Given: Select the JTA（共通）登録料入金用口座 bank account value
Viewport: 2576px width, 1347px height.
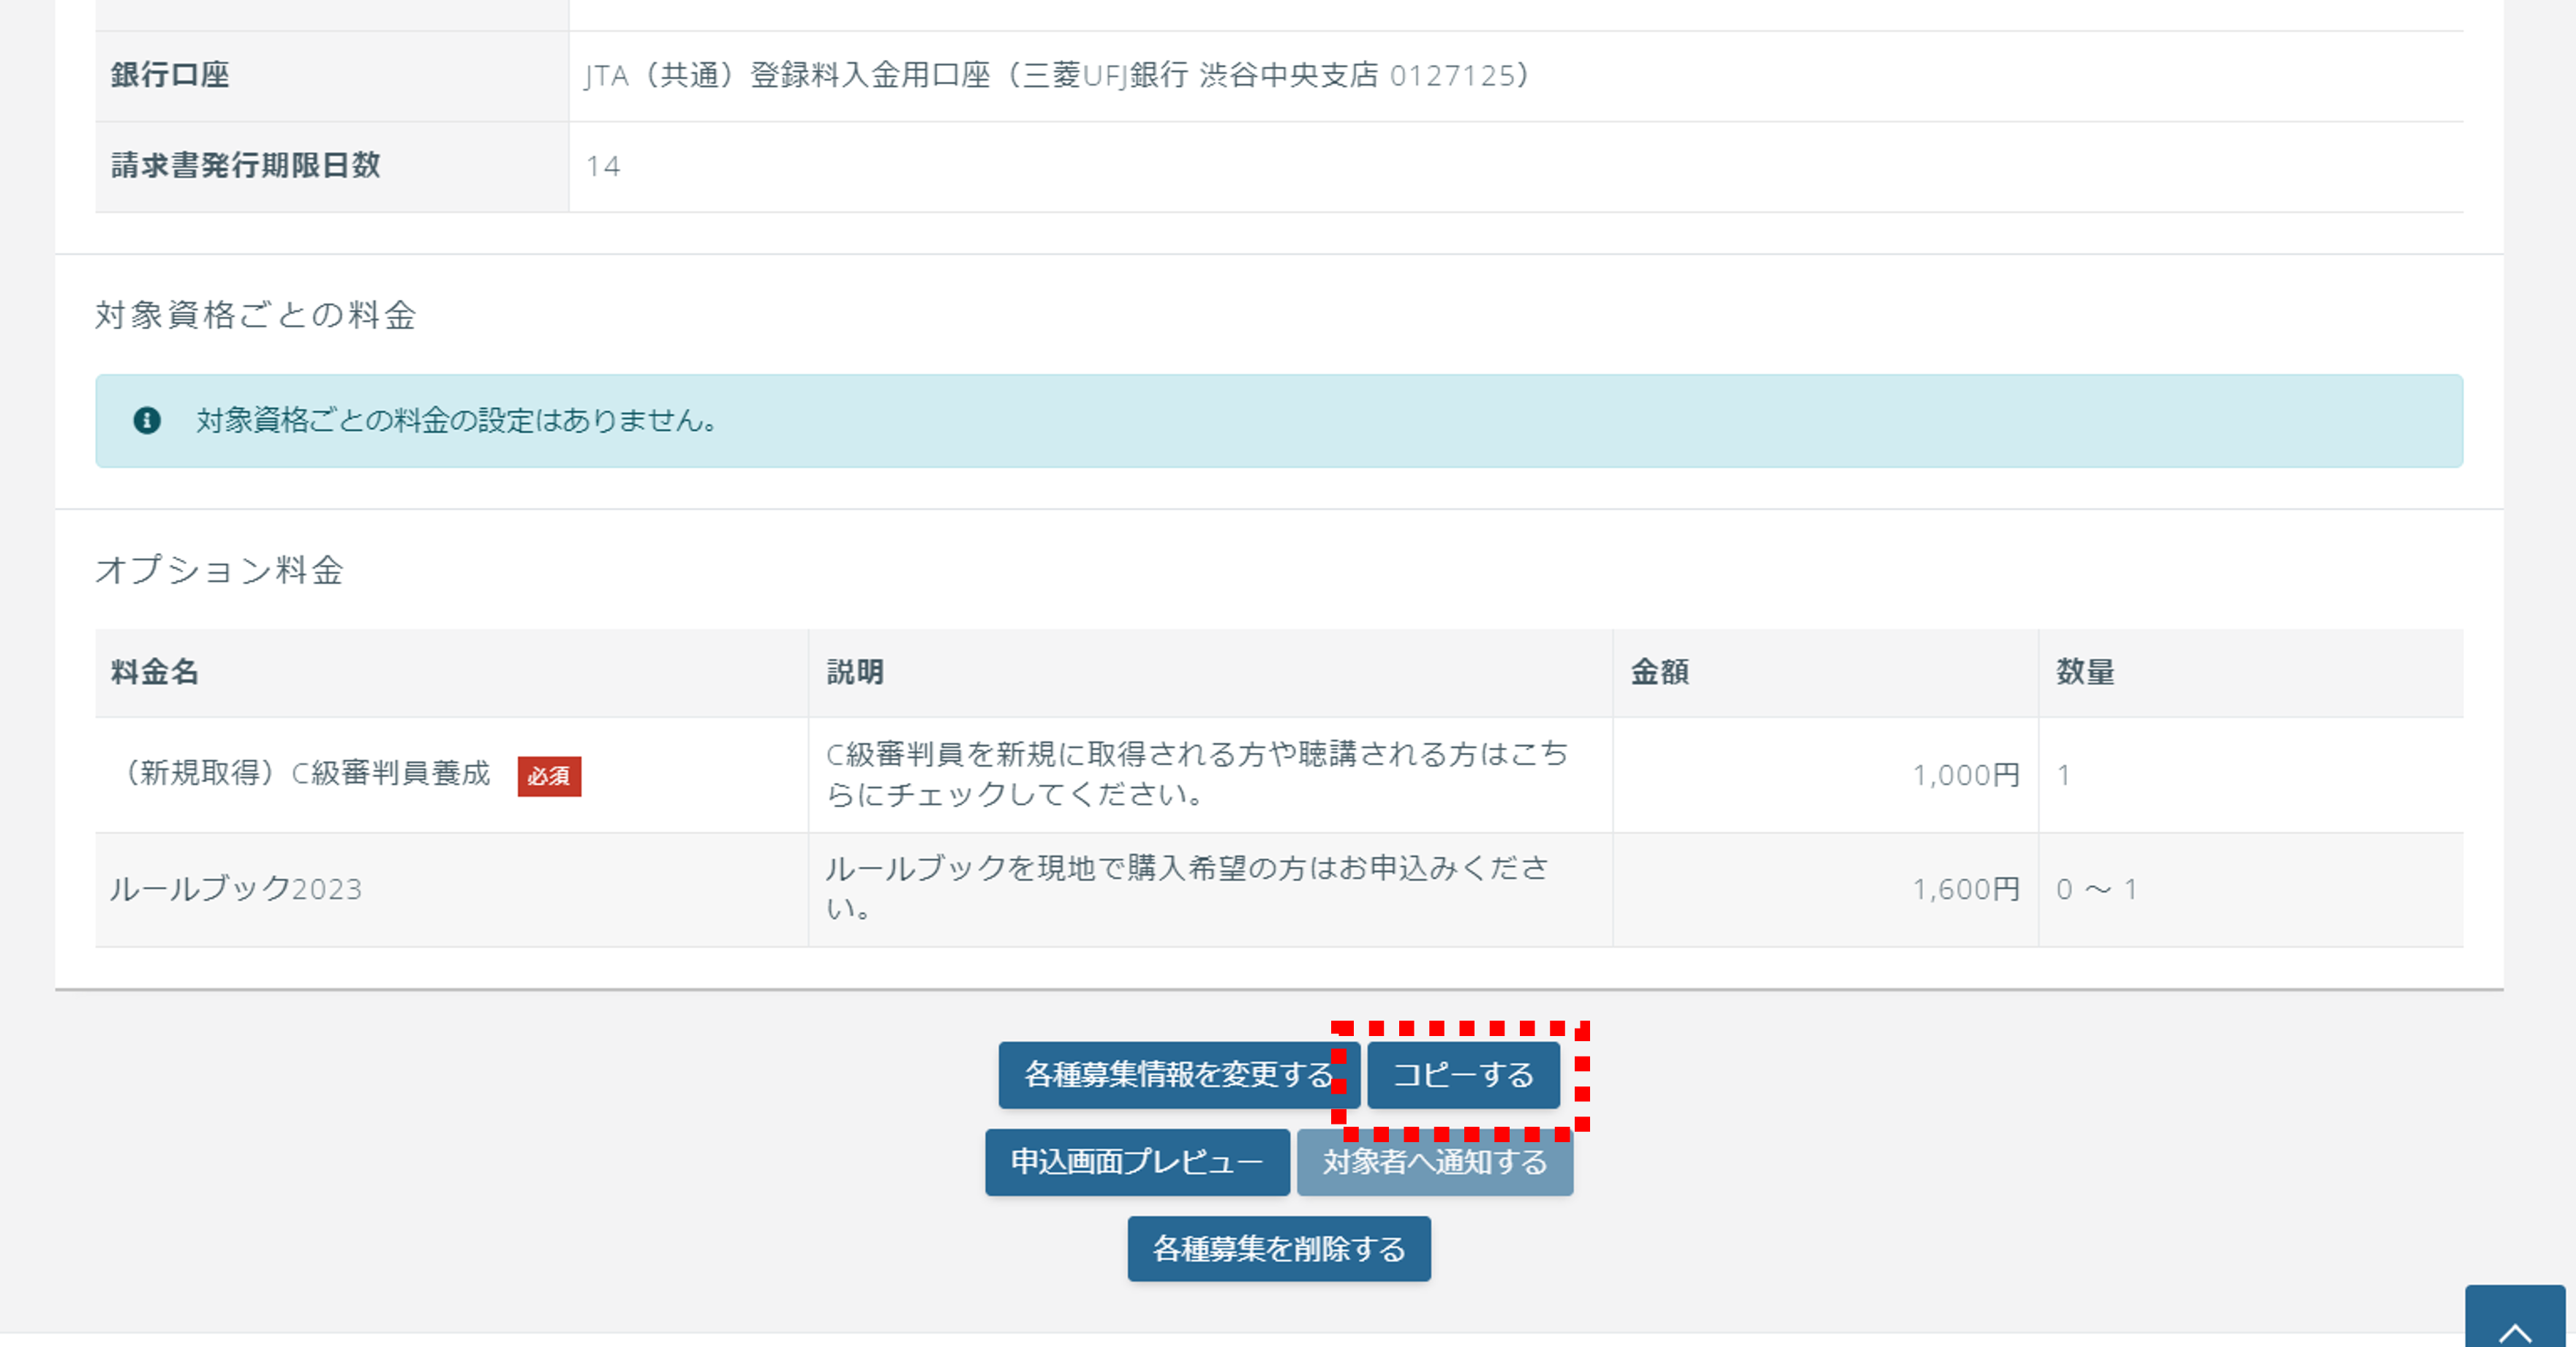Looking at the screenshot, I should click(x=1057, y=76).
